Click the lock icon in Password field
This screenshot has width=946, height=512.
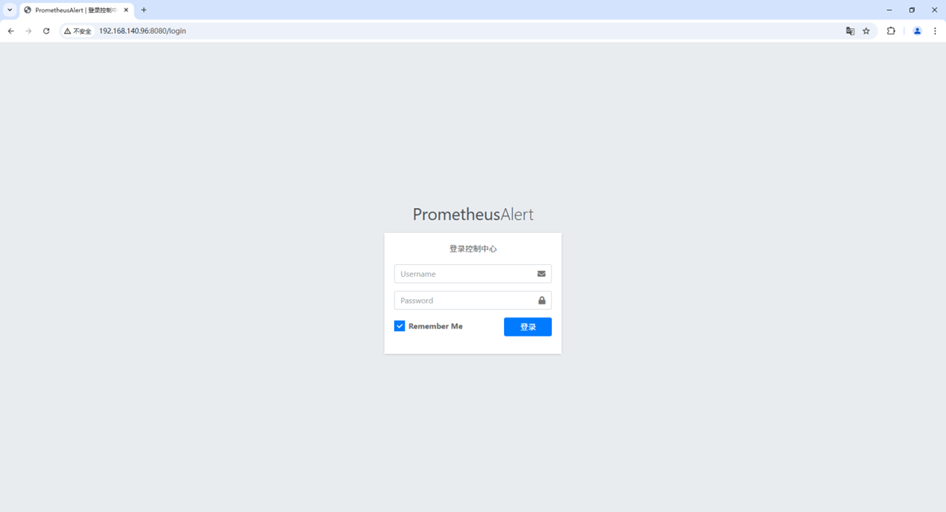coord(542,300)
